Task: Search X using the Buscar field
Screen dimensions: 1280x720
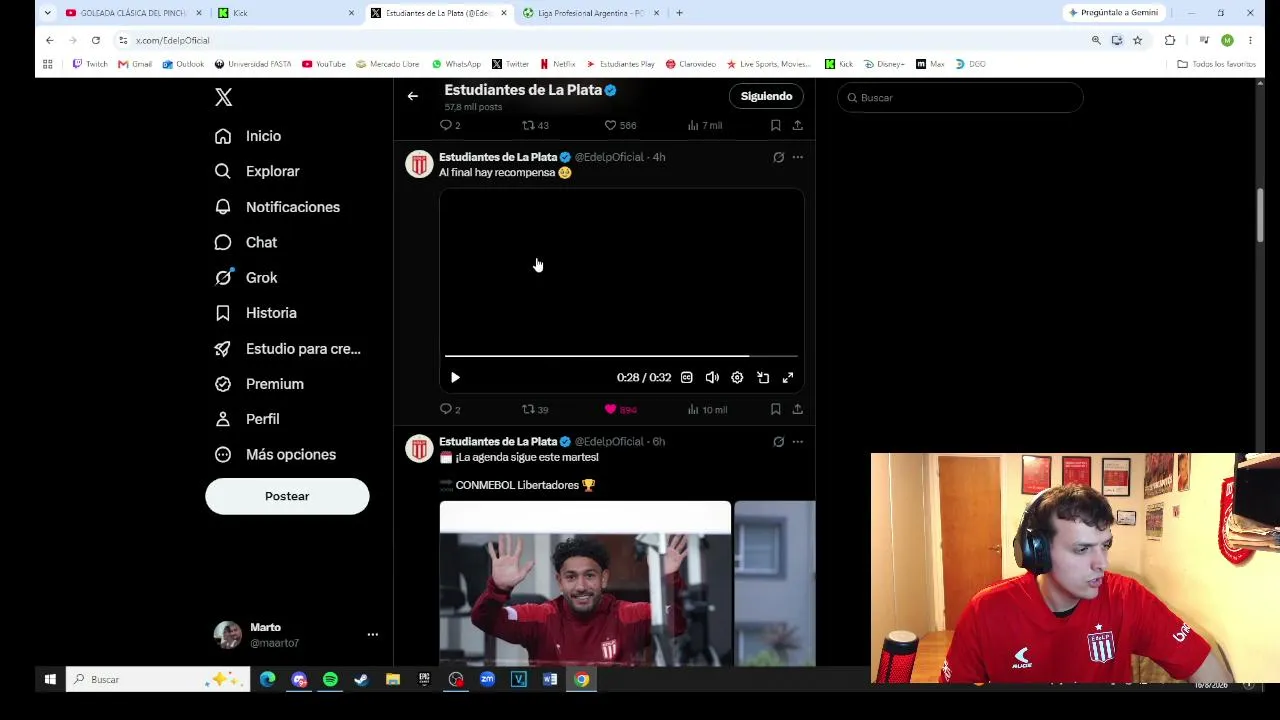Action: 960,97
